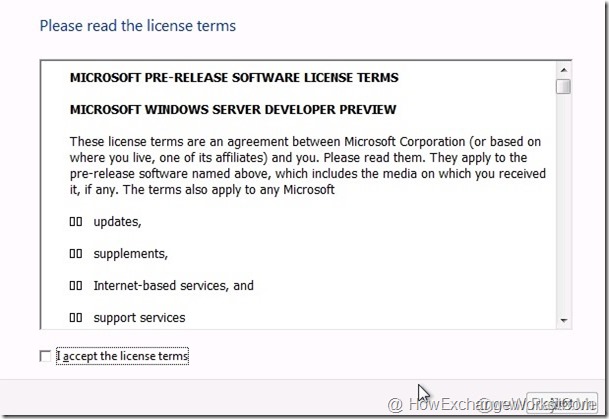609x419 pixels.
Task: Click the bullet marker before "Internet-based services"
Action: 76,285
